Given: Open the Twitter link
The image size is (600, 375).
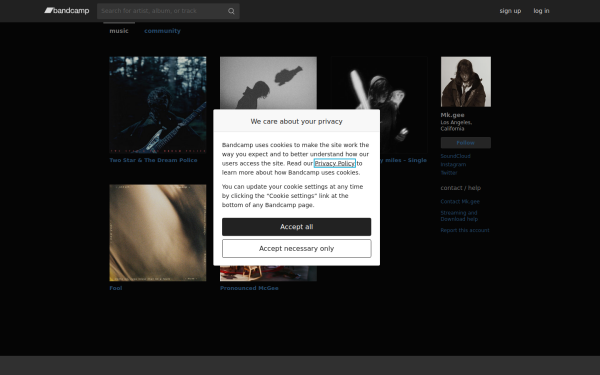Looking at the screenshot, I should (449, 173).
